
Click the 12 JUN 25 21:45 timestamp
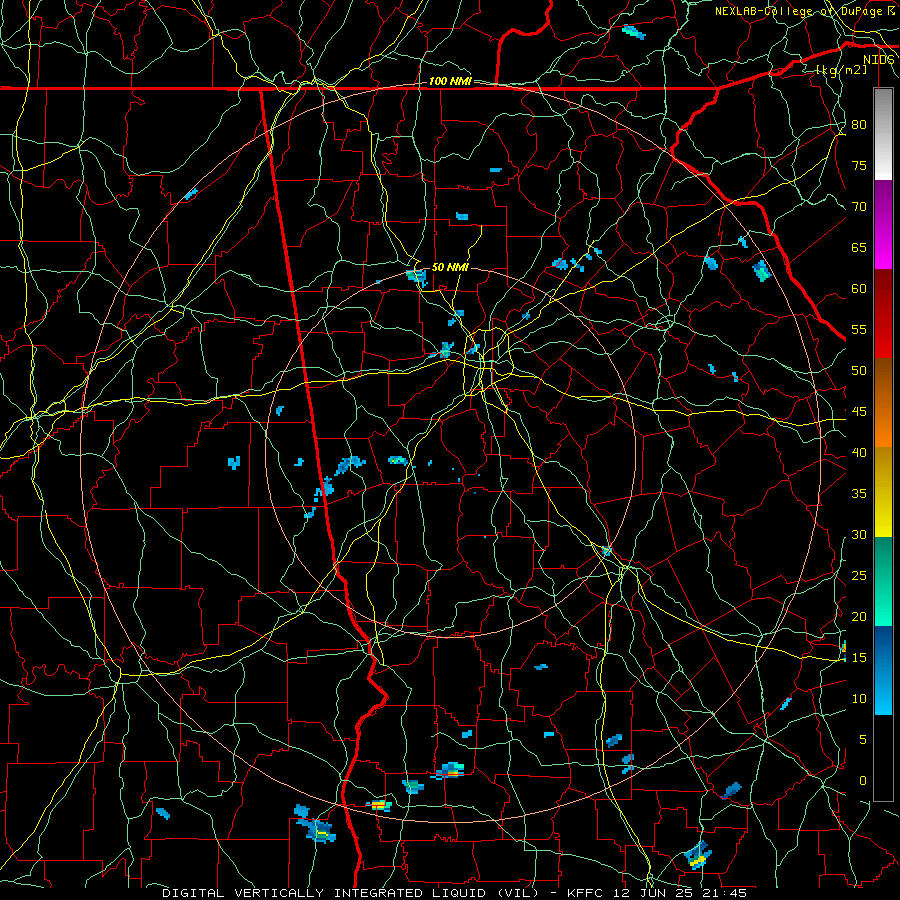680,893
